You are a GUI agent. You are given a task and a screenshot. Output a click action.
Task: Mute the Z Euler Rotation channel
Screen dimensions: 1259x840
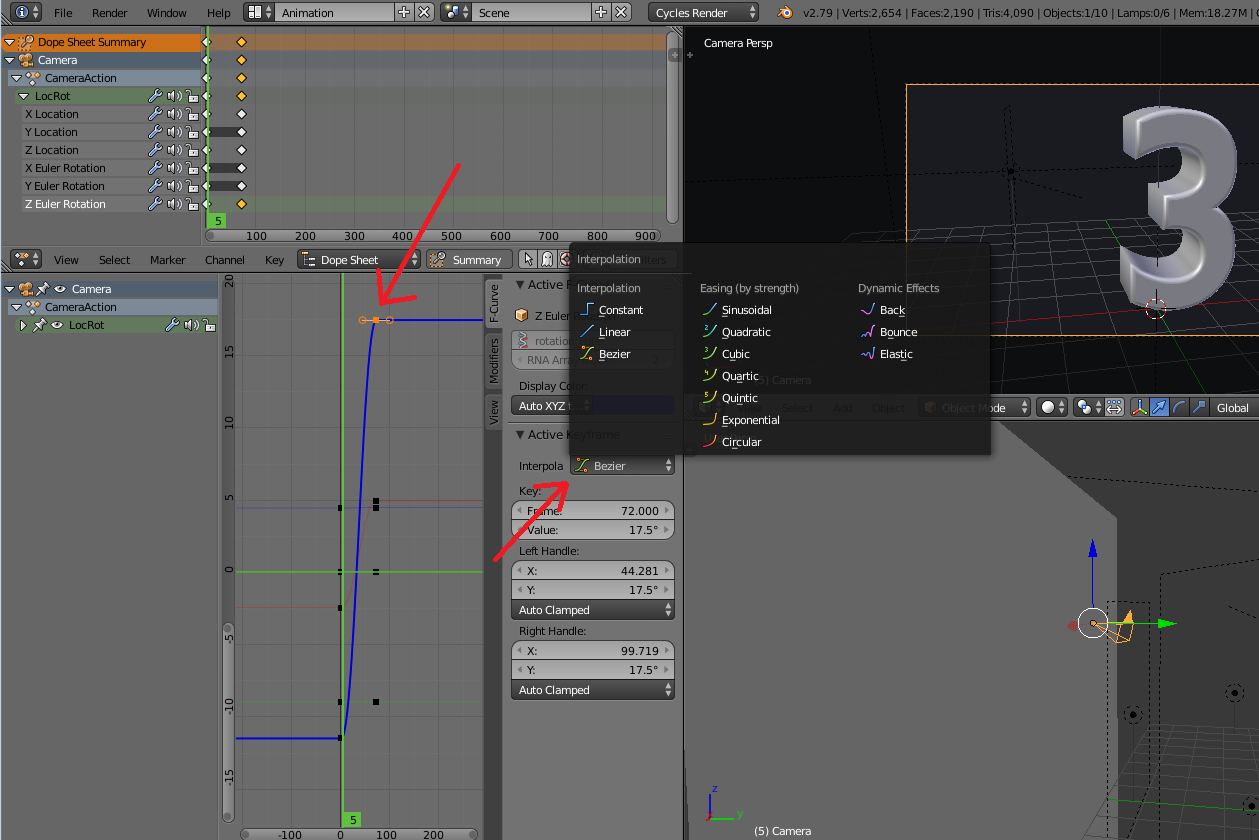(174, 204)
